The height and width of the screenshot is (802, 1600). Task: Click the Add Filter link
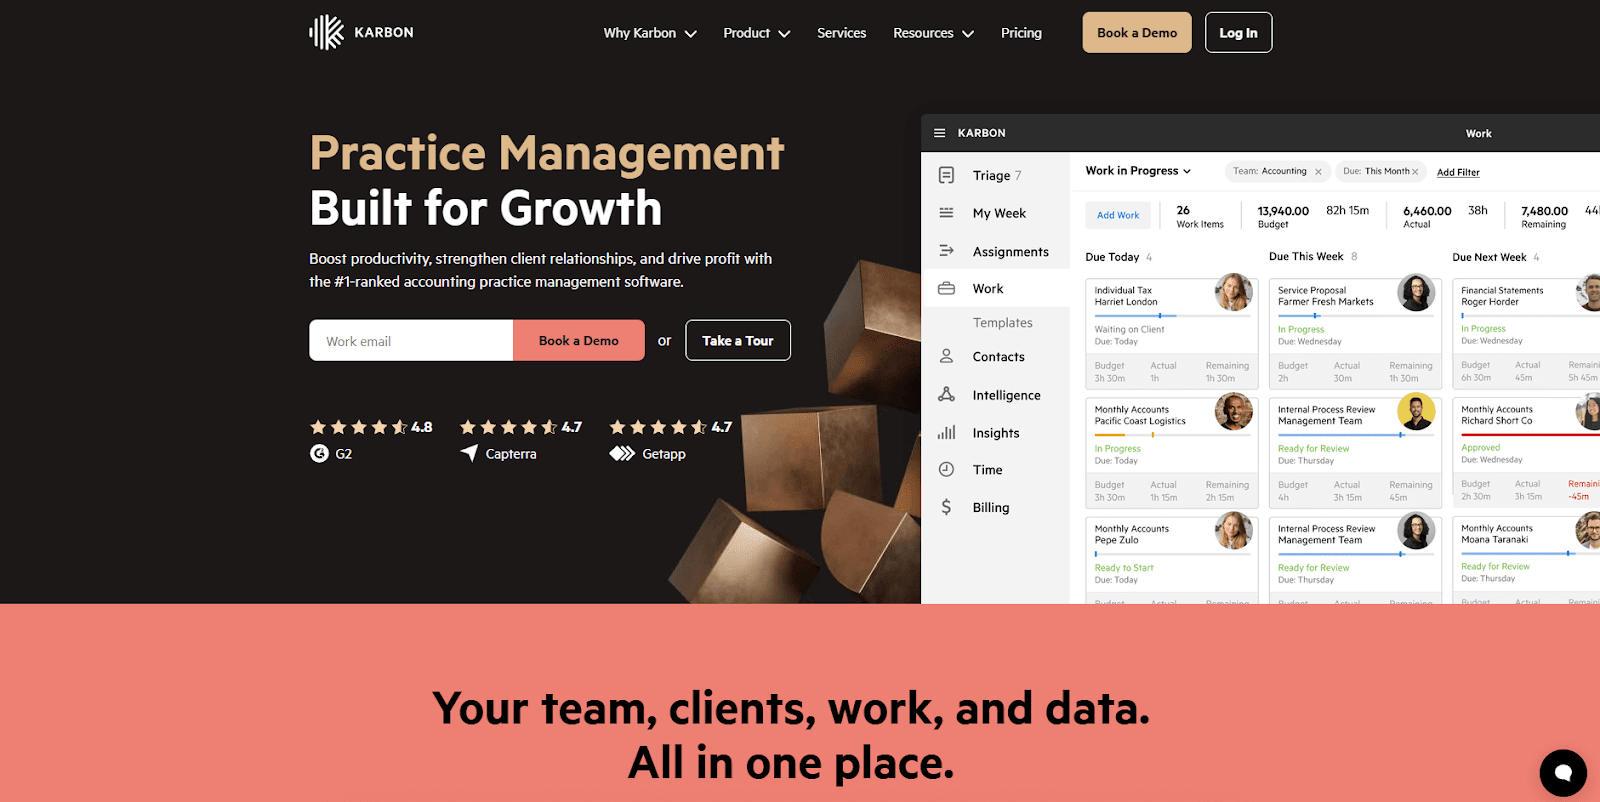1458,172
